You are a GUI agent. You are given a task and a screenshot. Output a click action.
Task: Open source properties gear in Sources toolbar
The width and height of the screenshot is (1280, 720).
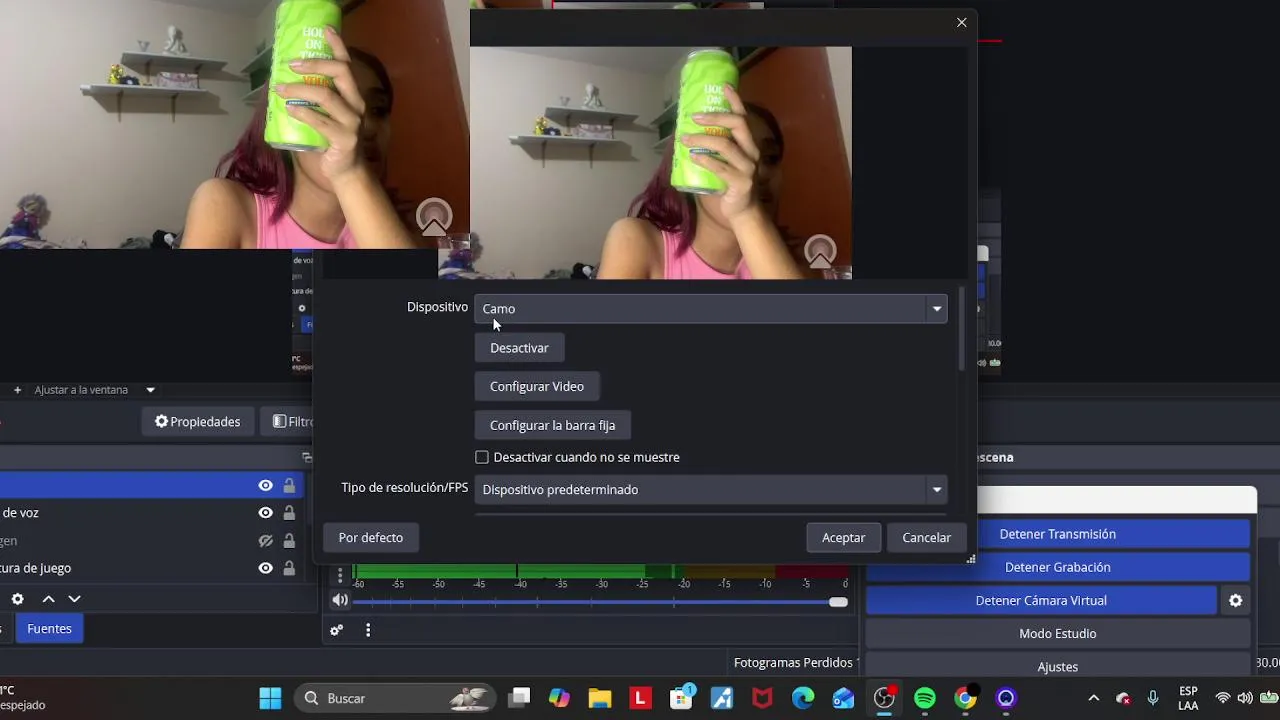(x=17, y=599)
